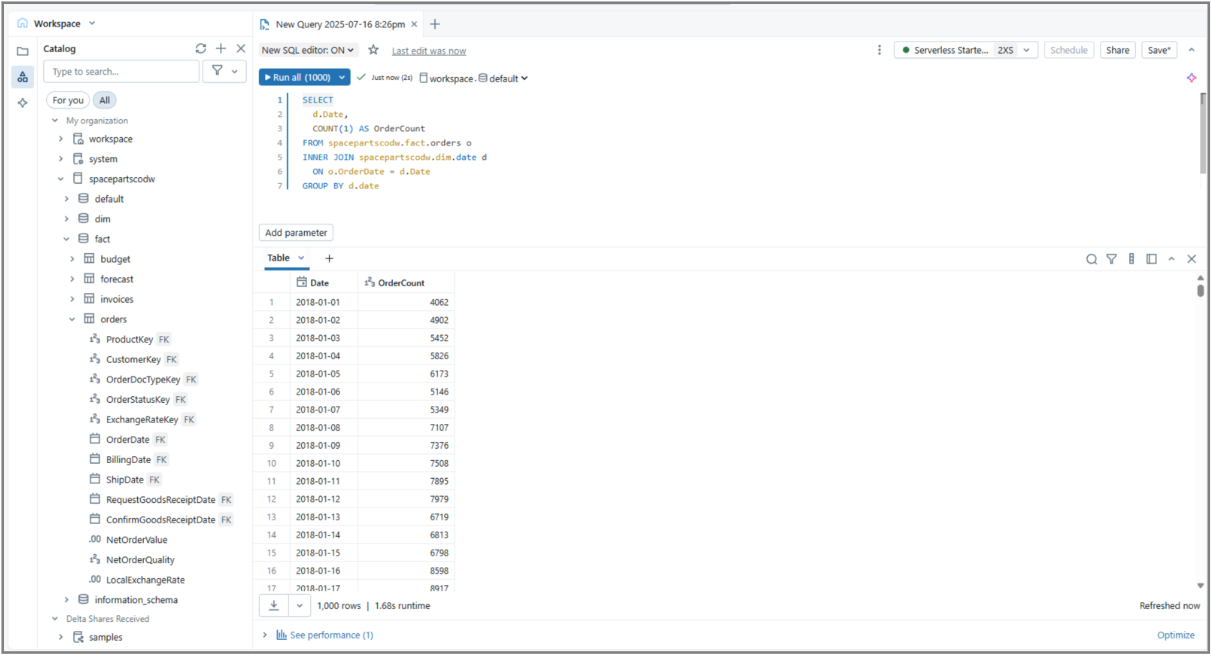Favorite the query using the star

pyautogui.click(x=372, y=50)
